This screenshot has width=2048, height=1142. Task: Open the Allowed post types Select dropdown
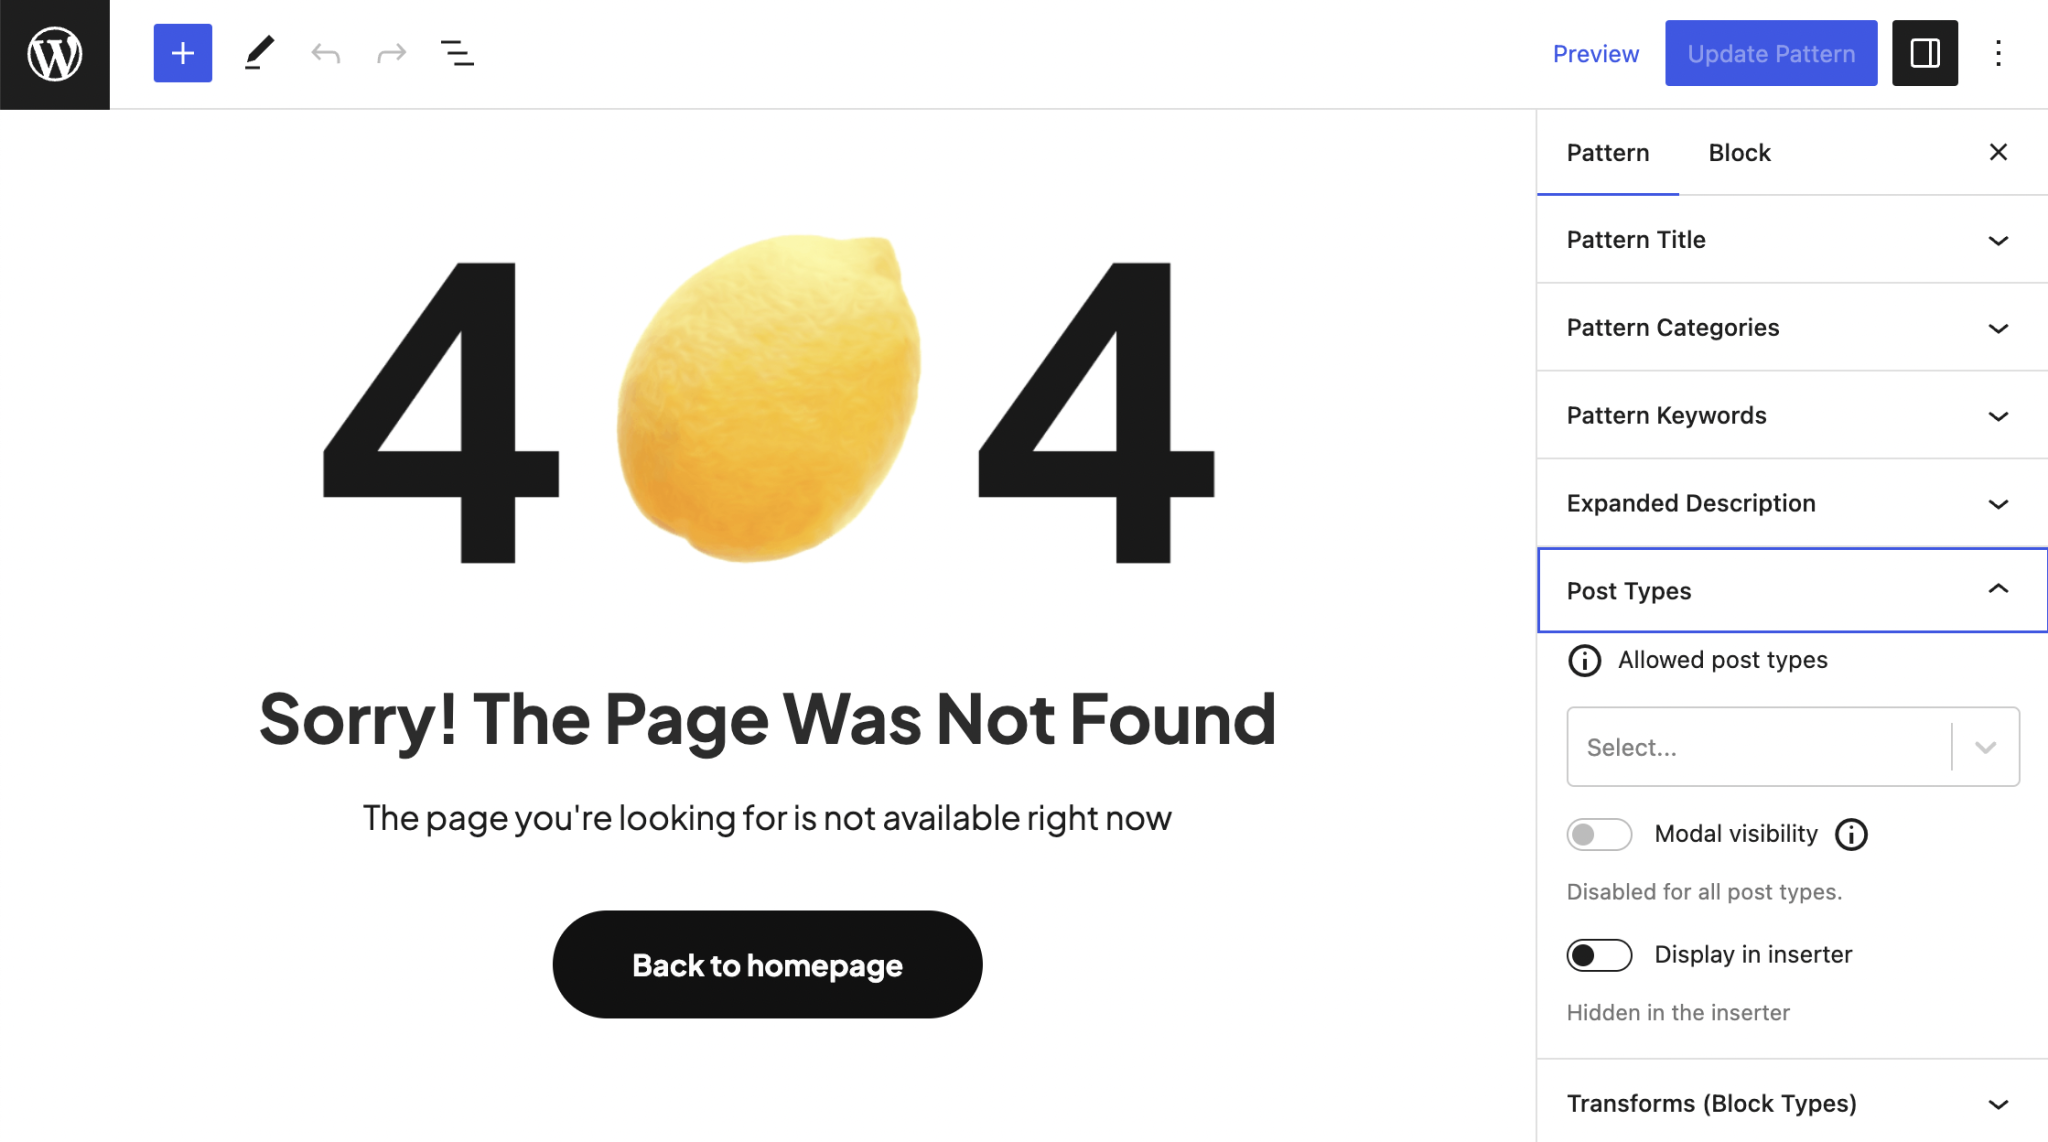1791,747
